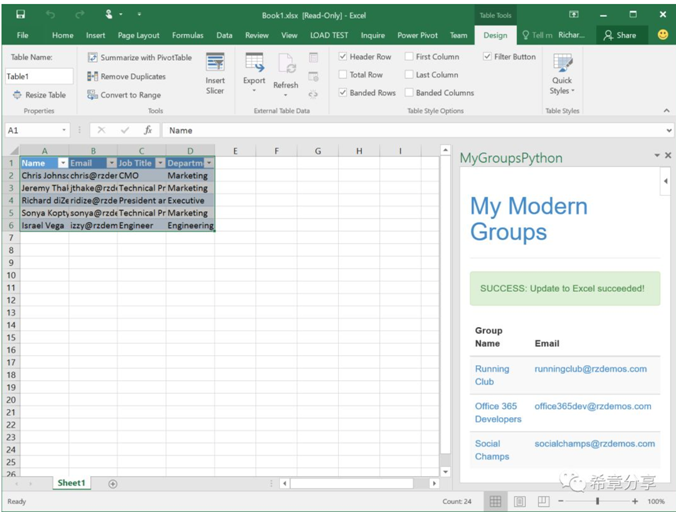
Task: Switch to the Page Layout tab
Action: click(138, 35)
